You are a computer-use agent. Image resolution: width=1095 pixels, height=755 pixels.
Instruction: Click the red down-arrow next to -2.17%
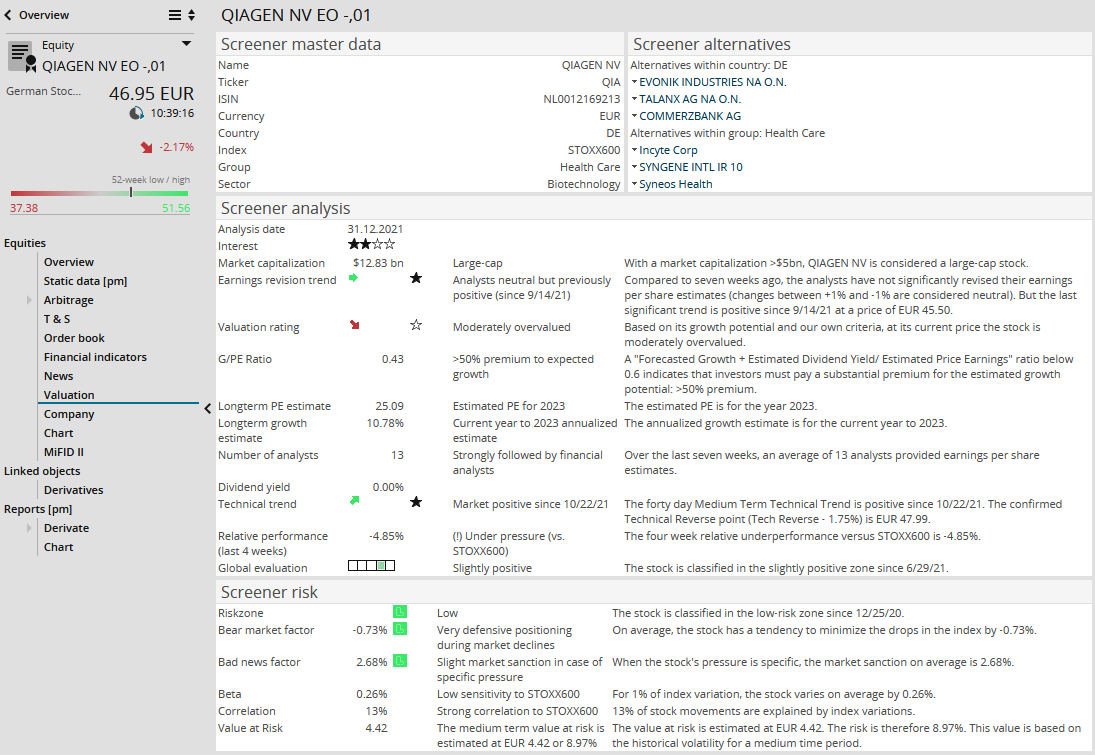(146, 147)
